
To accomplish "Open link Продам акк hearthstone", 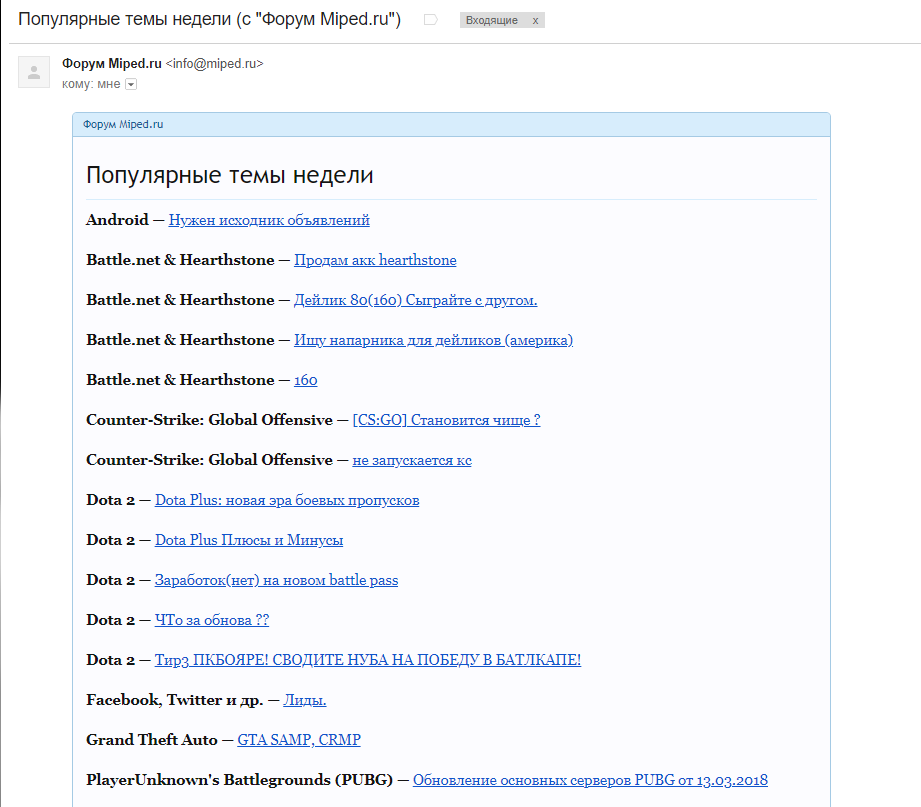I will pos(375,260).
